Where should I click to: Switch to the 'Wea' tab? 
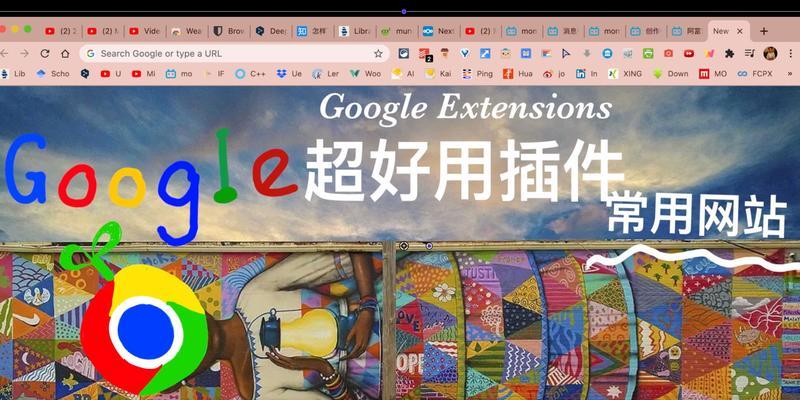[187, 31]
